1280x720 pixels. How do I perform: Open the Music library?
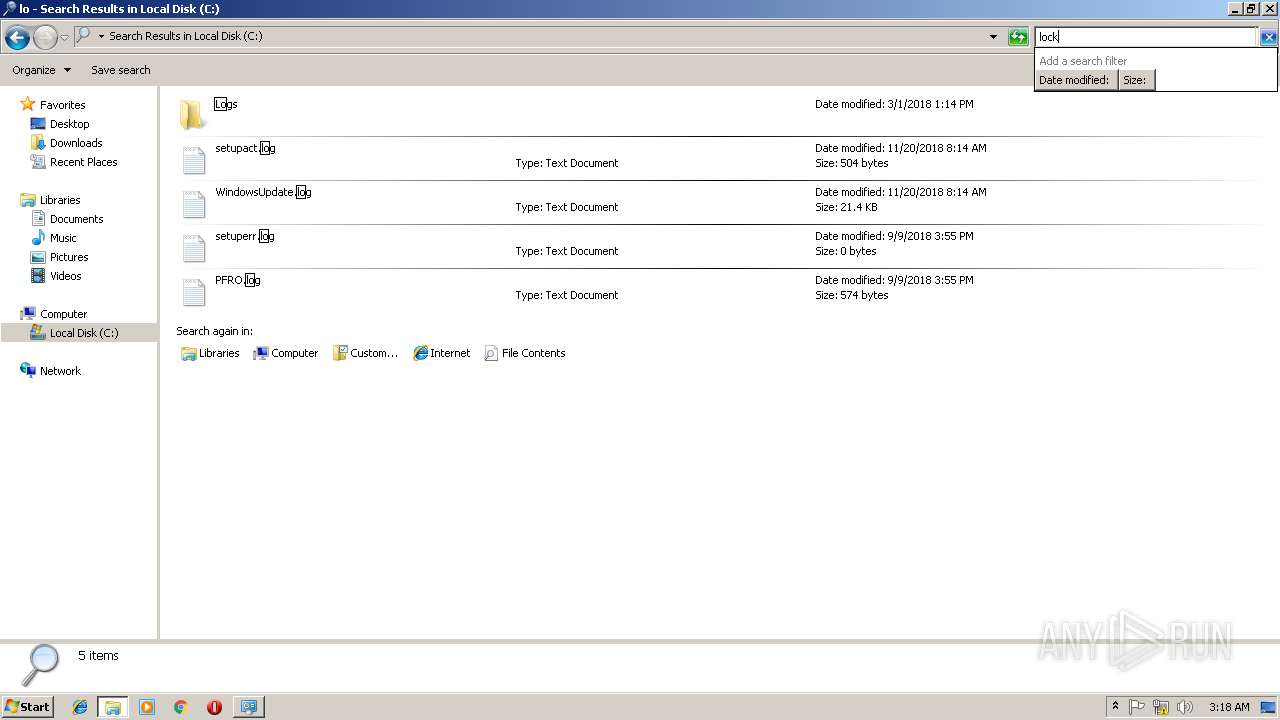pos(63,238)
